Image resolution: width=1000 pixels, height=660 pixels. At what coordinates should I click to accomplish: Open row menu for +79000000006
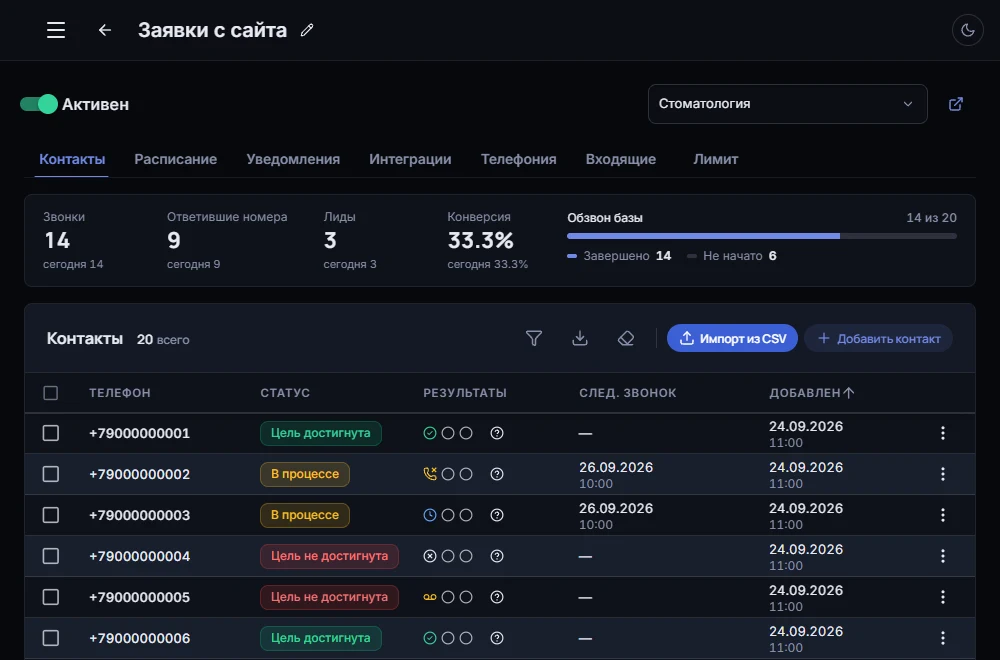943,638
